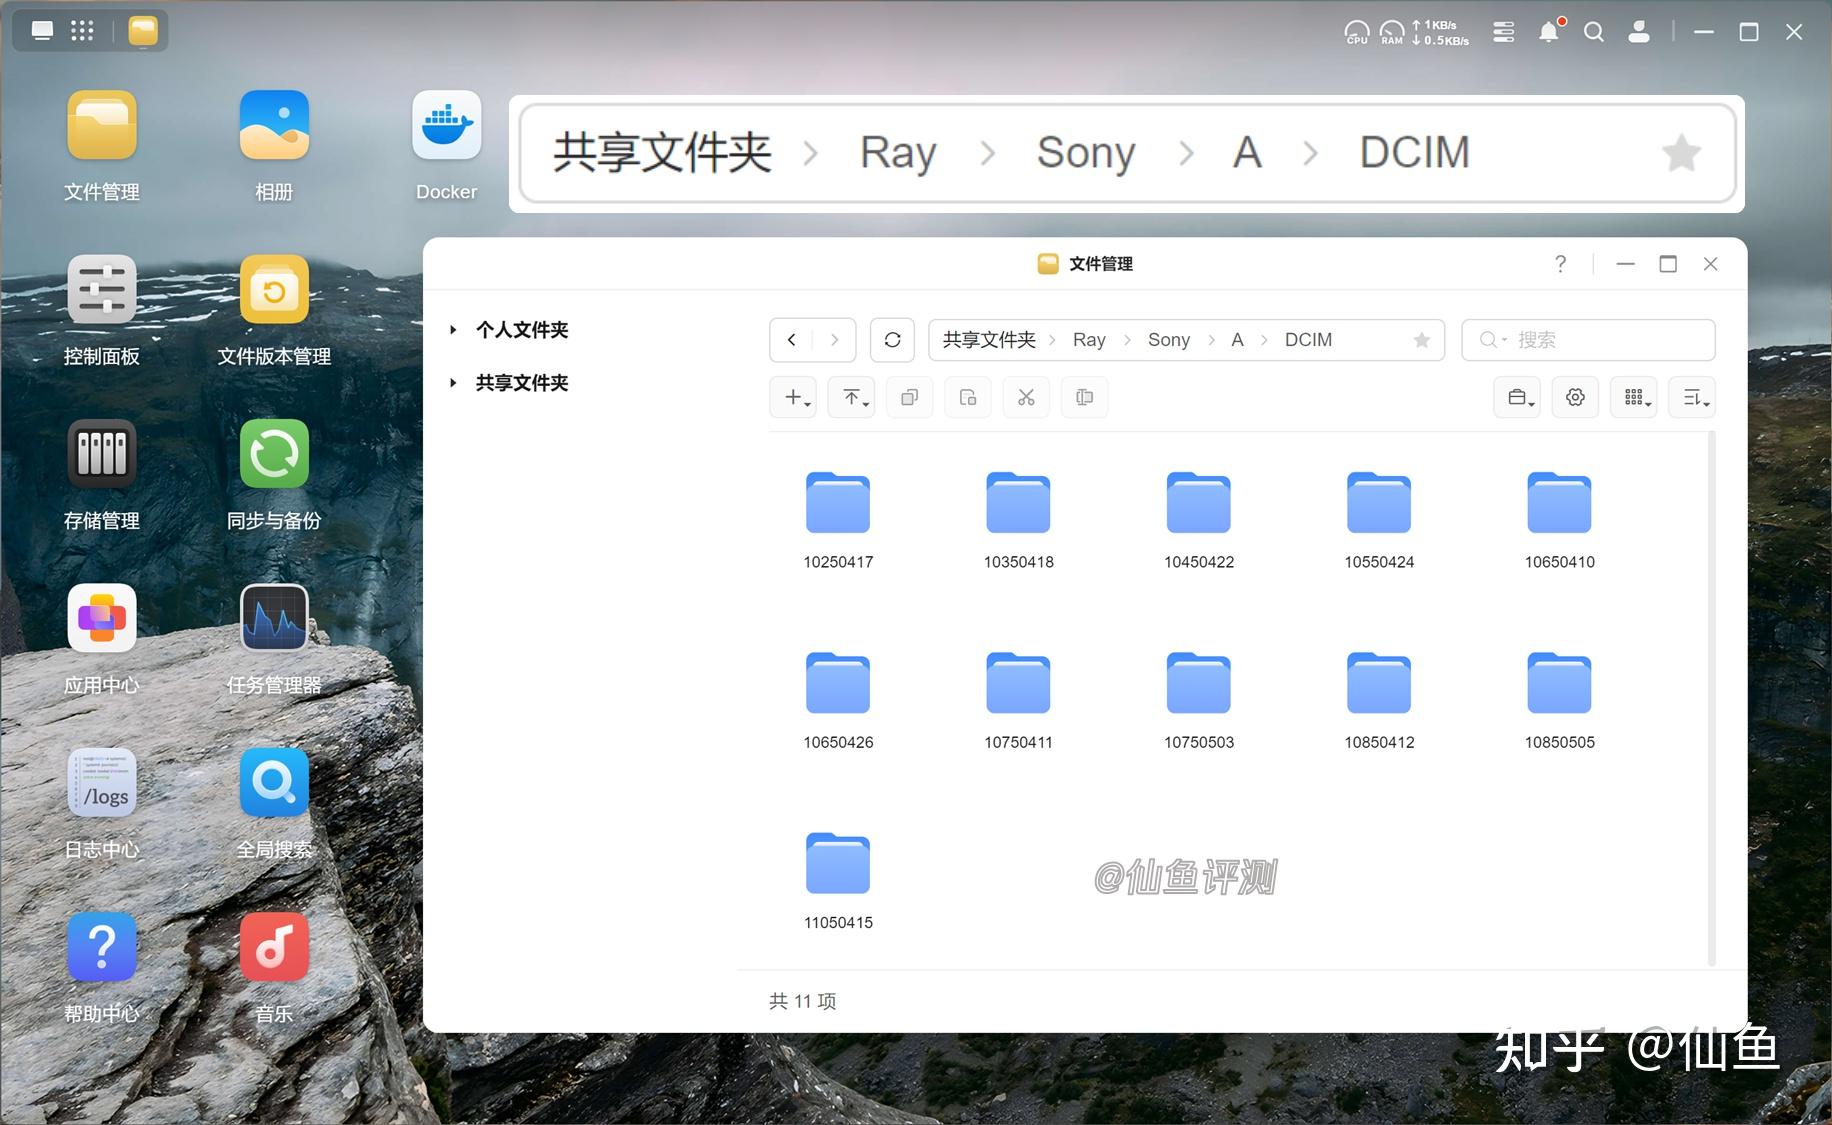Open the 任务管理器 task manager
Image resolution: width=1832 pixels, height=1125 pixels.
coord(273,618)
